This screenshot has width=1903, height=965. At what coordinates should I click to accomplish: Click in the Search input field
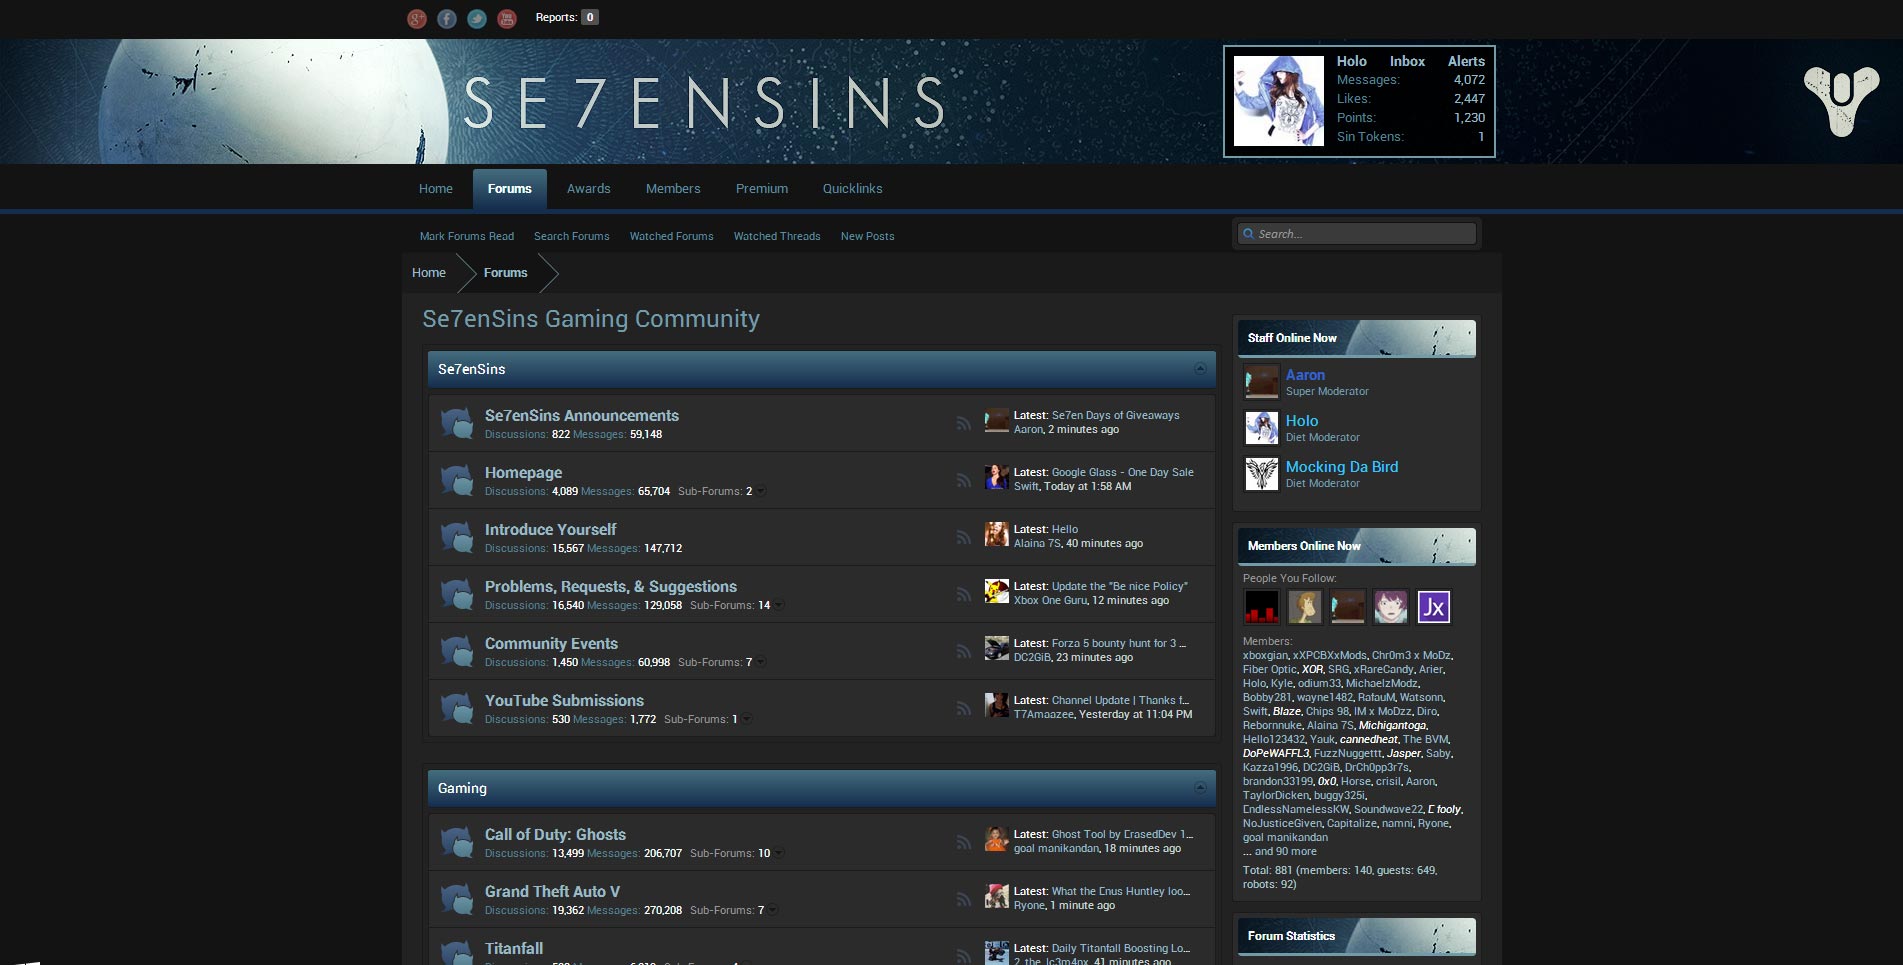click(x=1358, y=234)
